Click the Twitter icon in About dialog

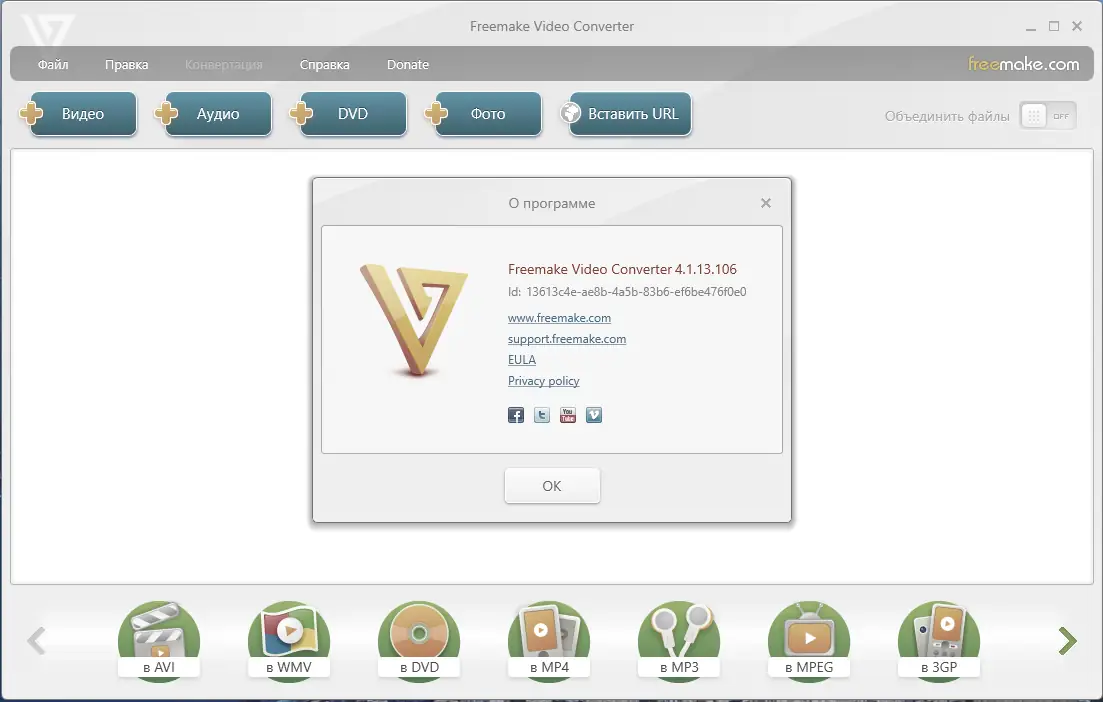tap(541, 414)
